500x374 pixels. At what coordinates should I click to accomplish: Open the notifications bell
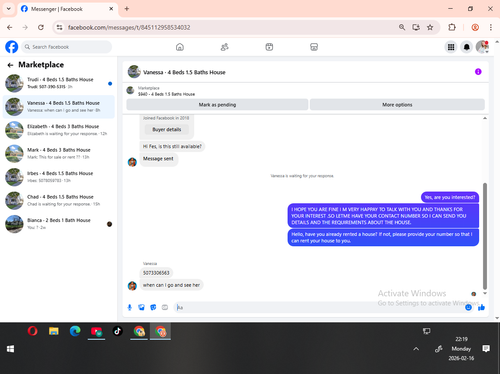click(x=467, y=47)
